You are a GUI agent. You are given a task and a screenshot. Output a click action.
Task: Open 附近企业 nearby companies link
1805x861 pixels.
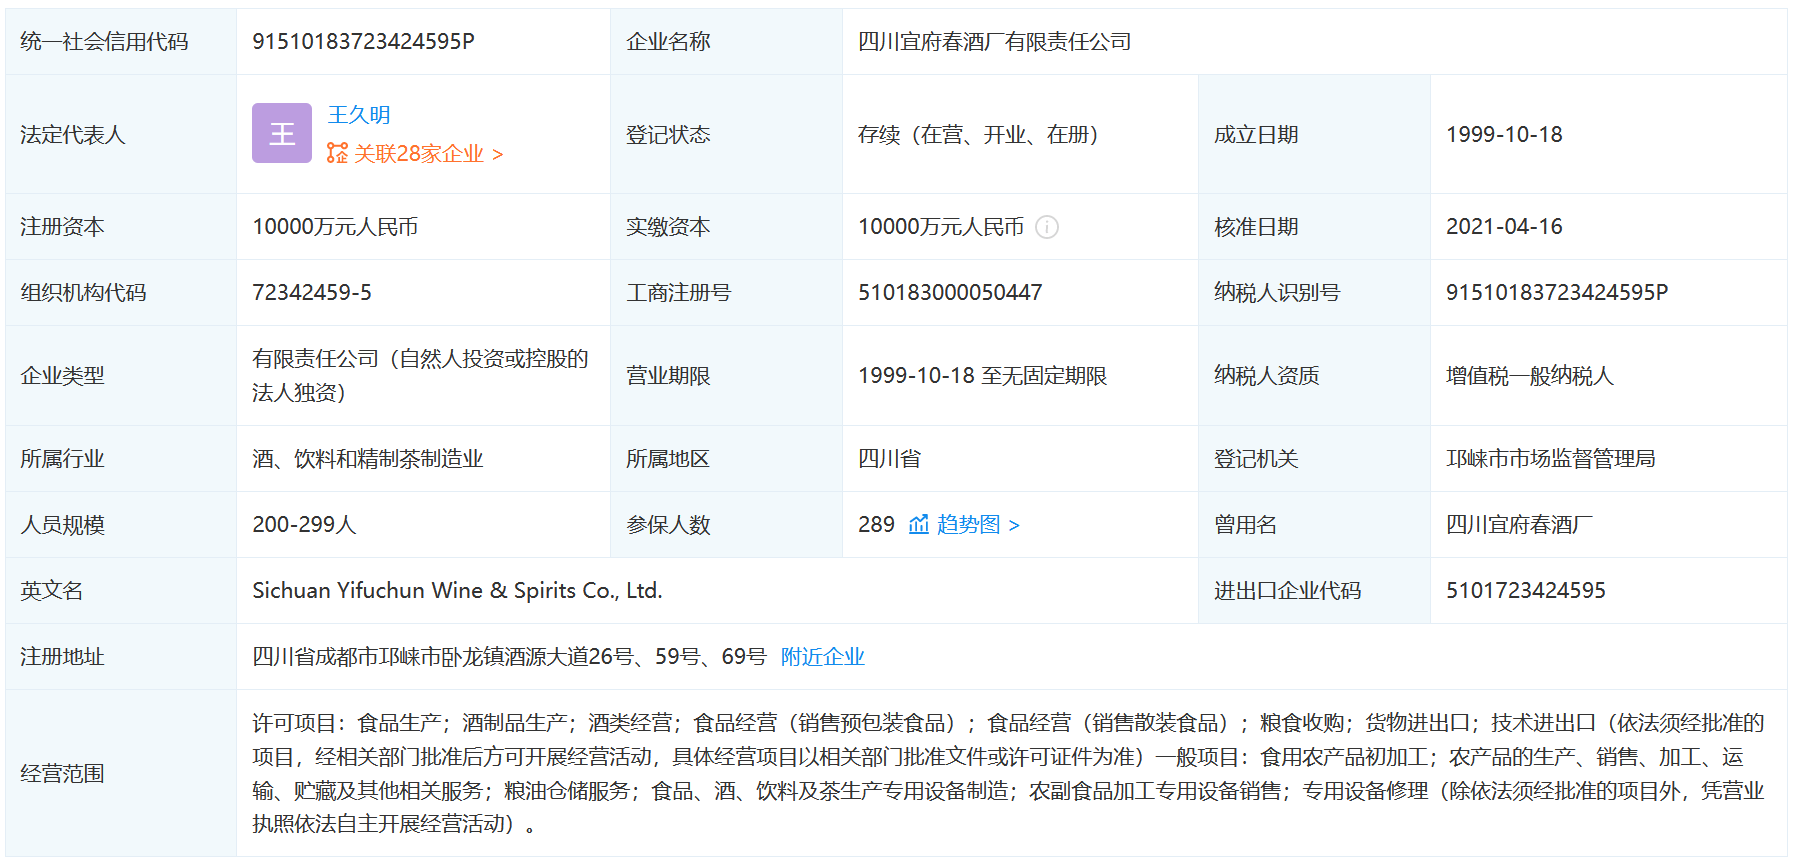point(822,657)
